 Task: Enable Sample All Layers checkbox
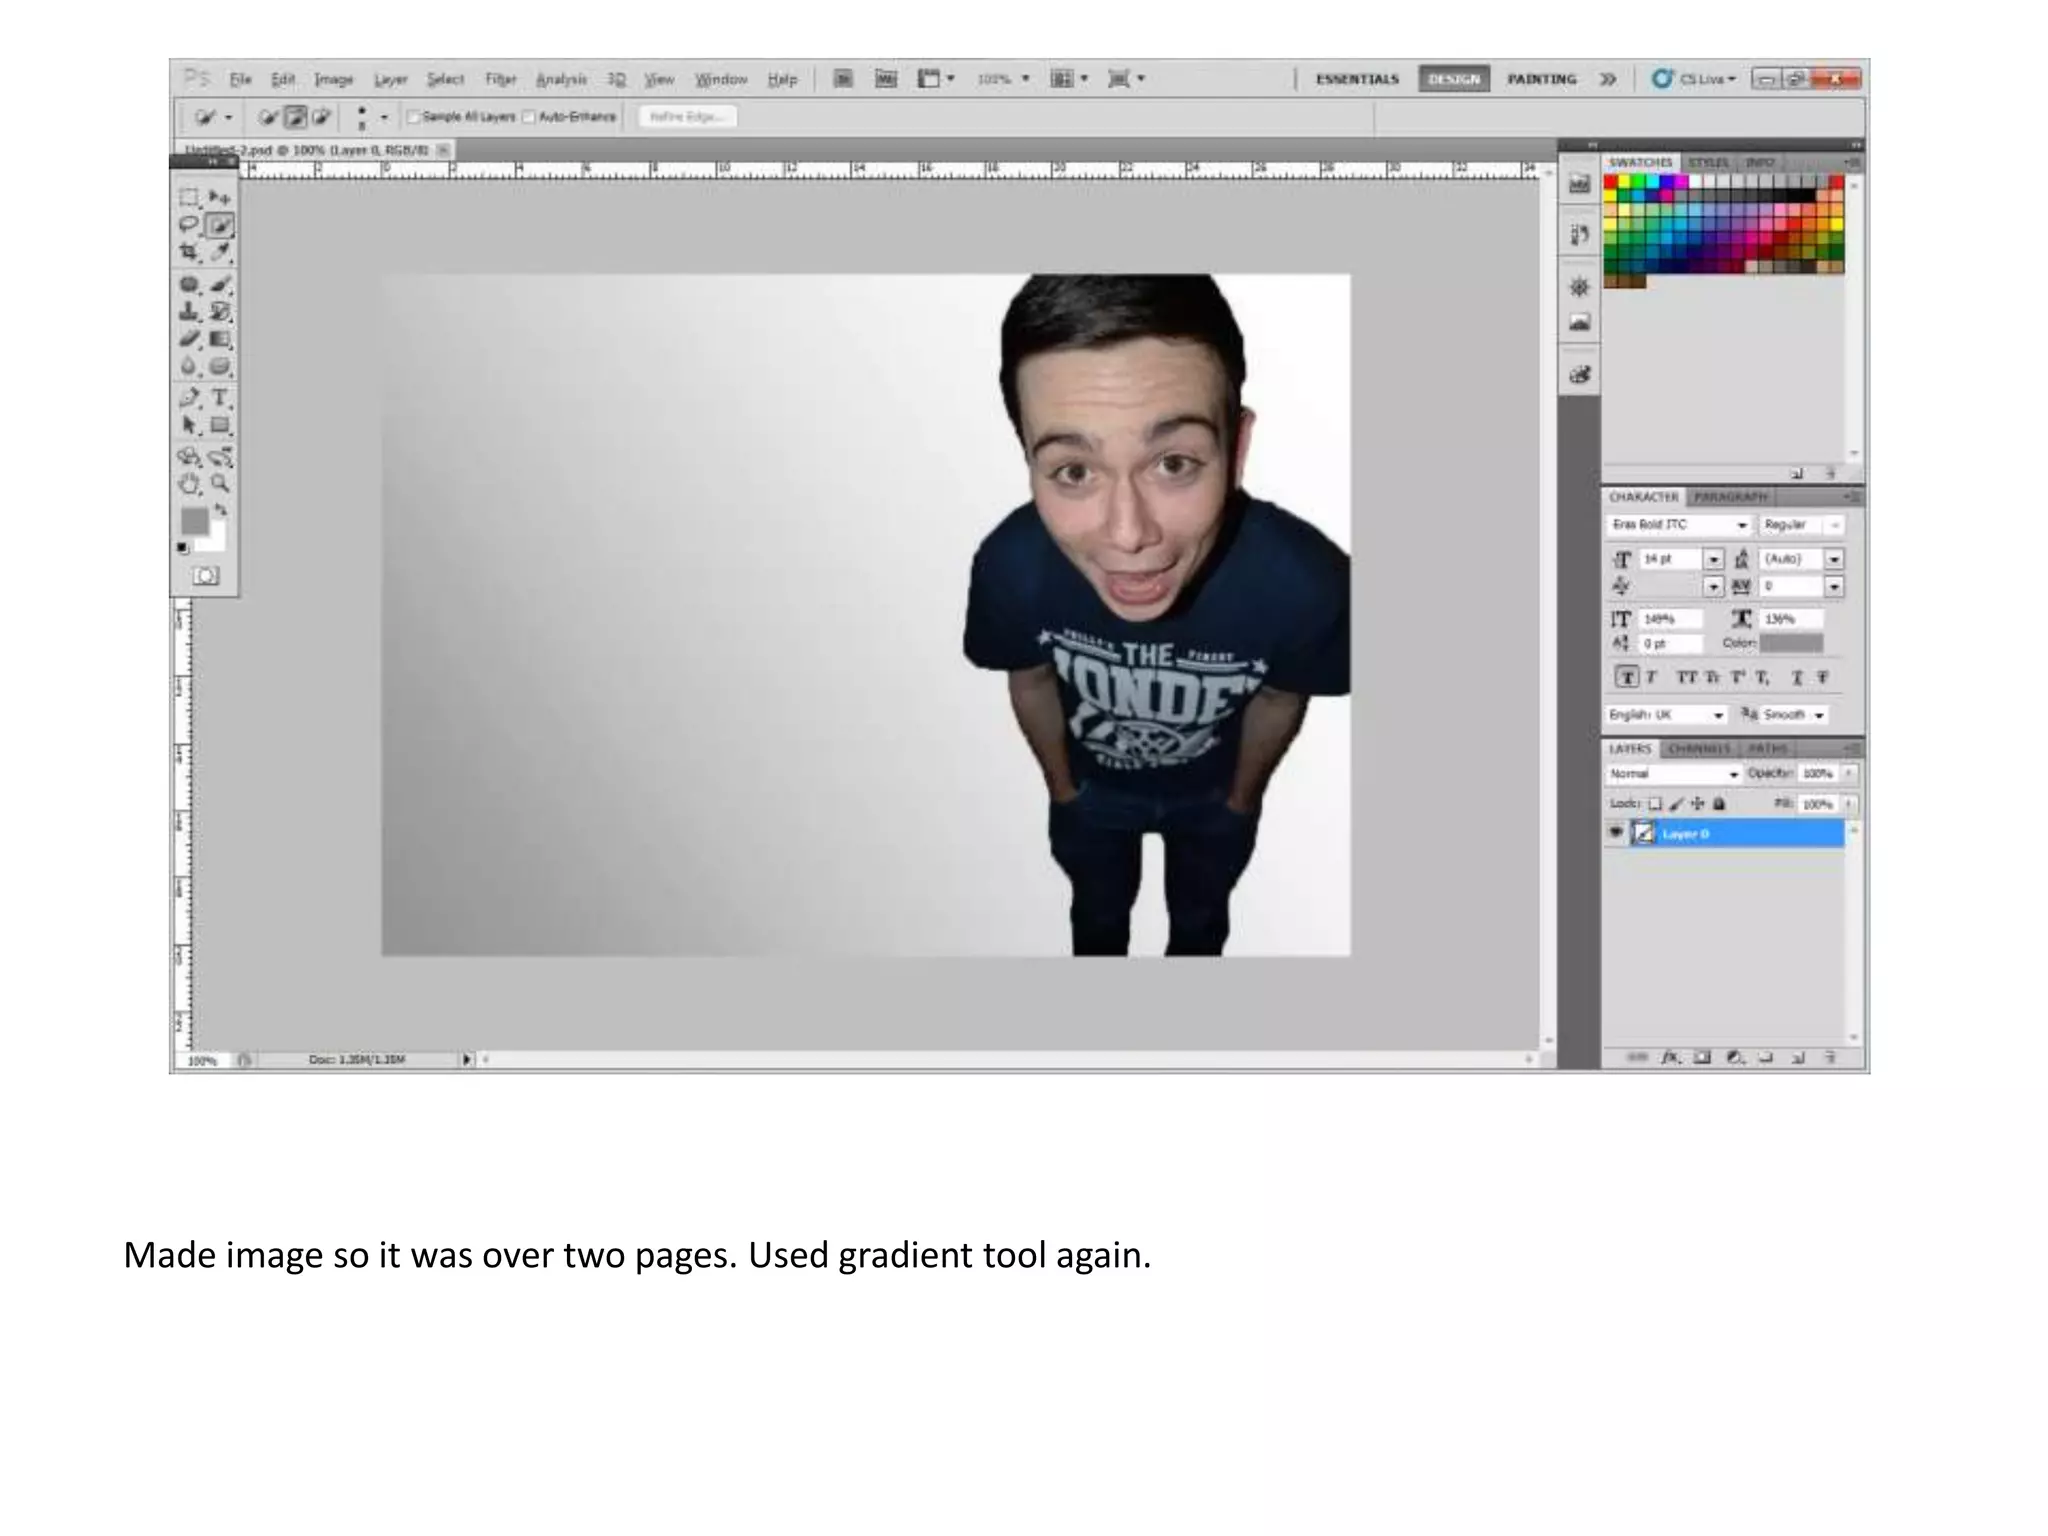pyautogui.click(x=413, y=117)
